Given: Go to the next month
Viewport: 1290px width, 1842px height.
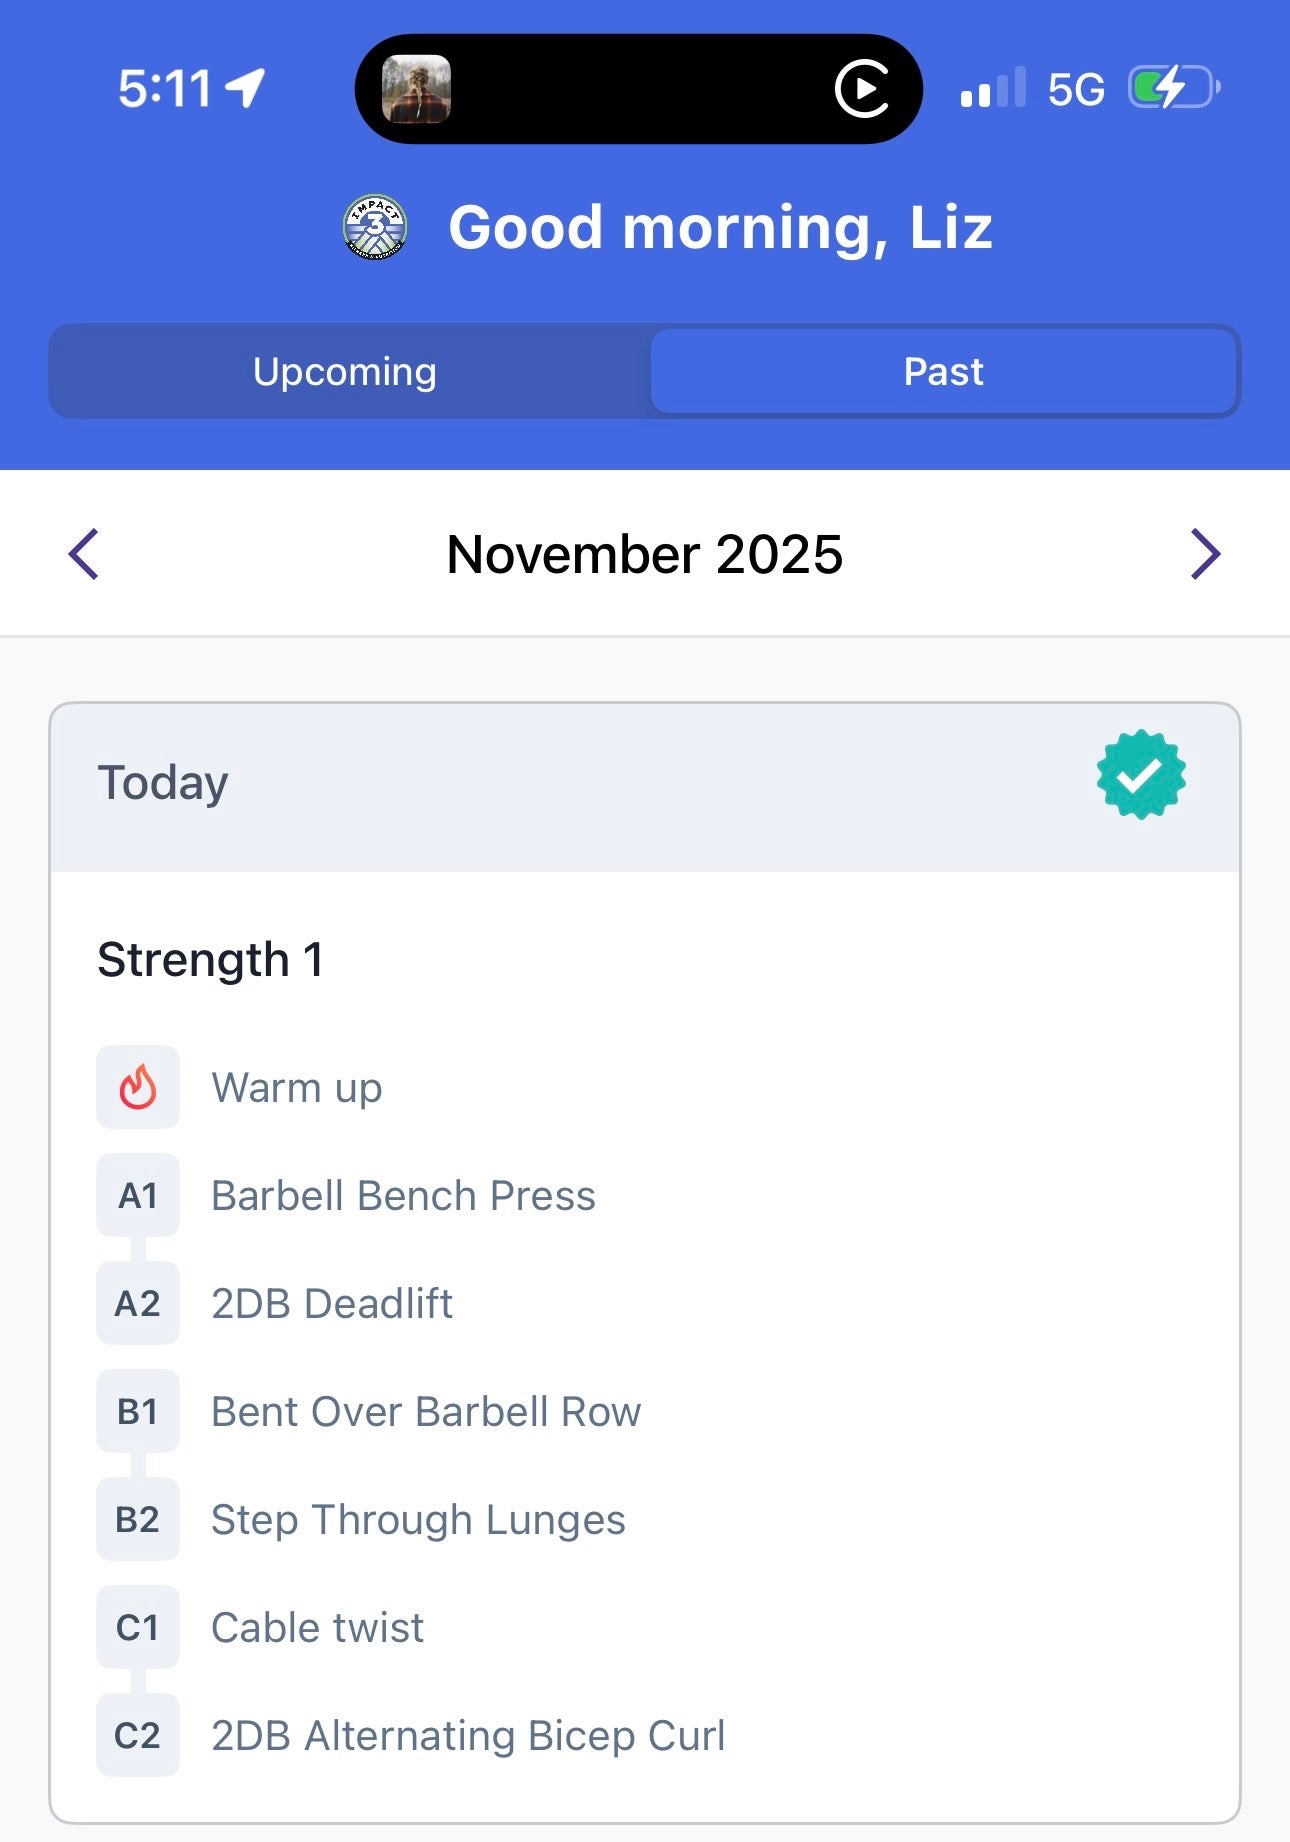Looking at the screenshot, I should point(1205,554).
